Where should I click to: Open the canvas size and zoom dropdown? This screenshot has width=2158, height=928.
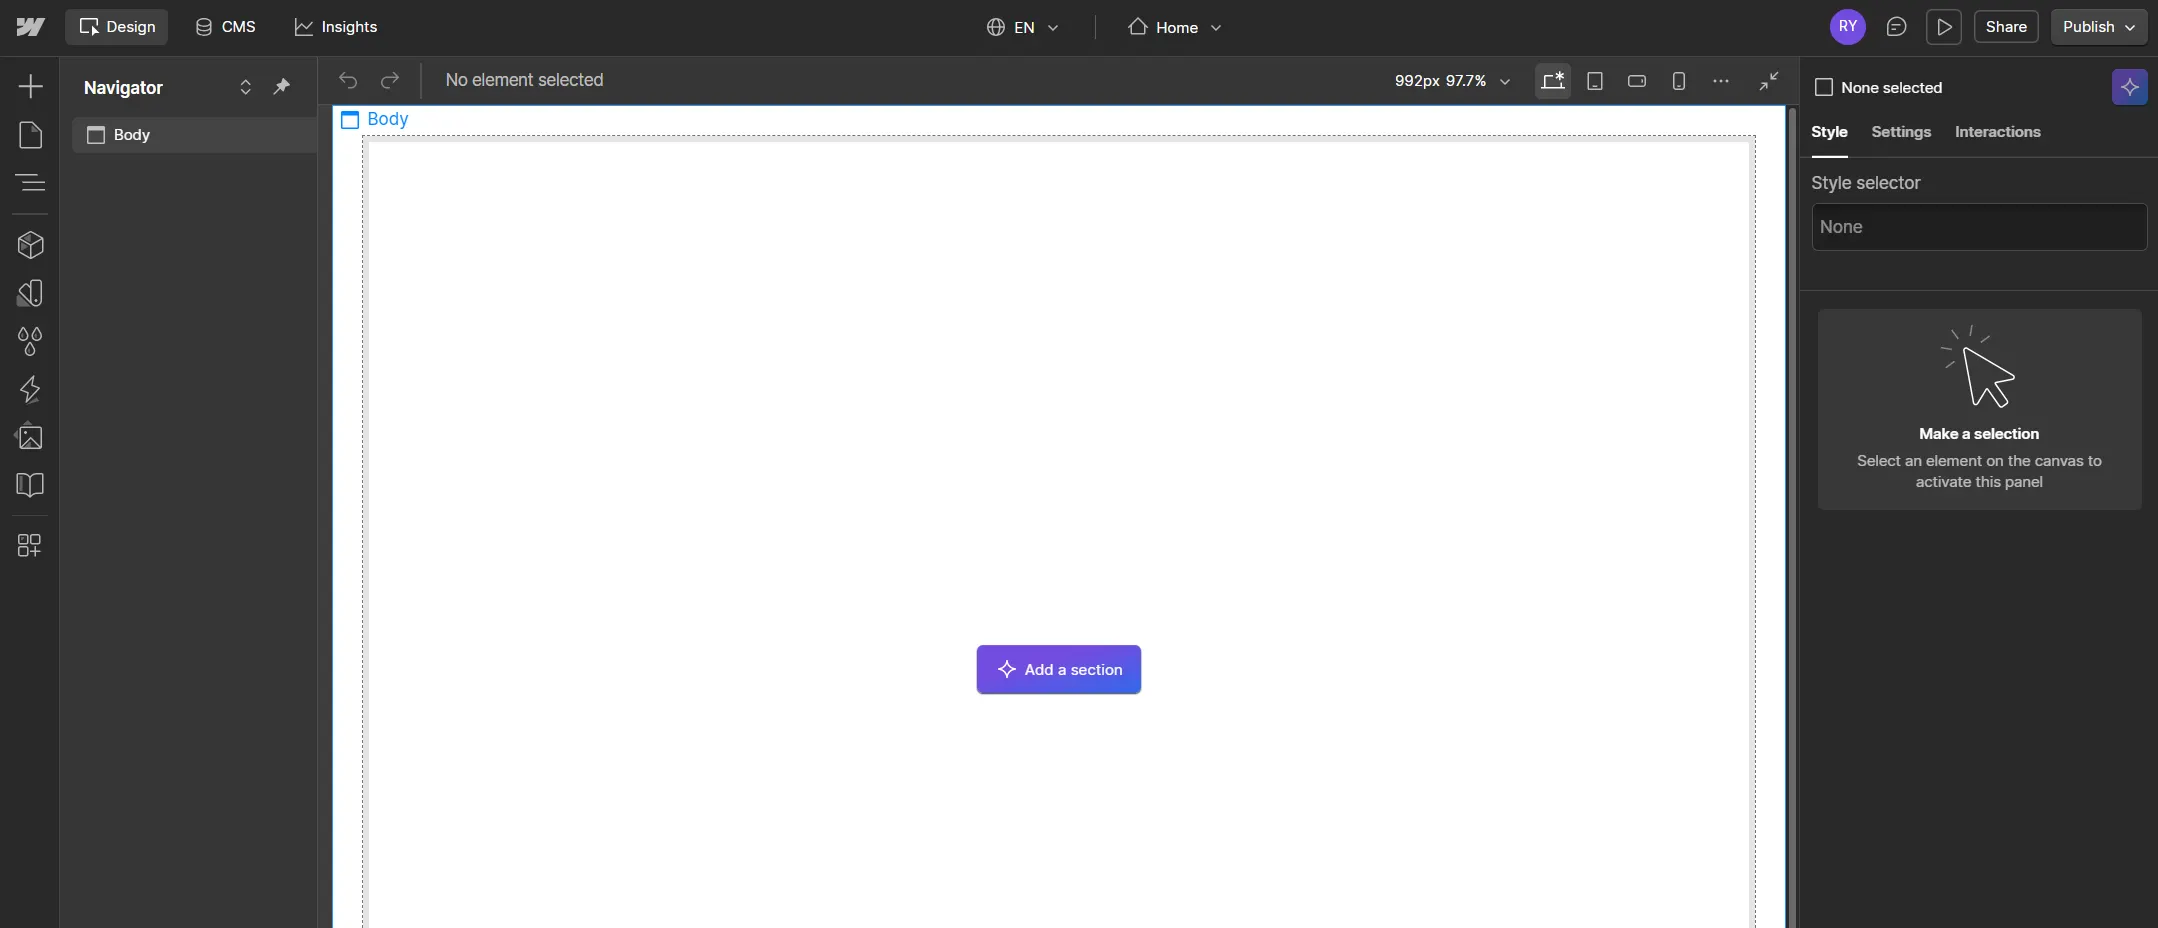[1452, 81]
